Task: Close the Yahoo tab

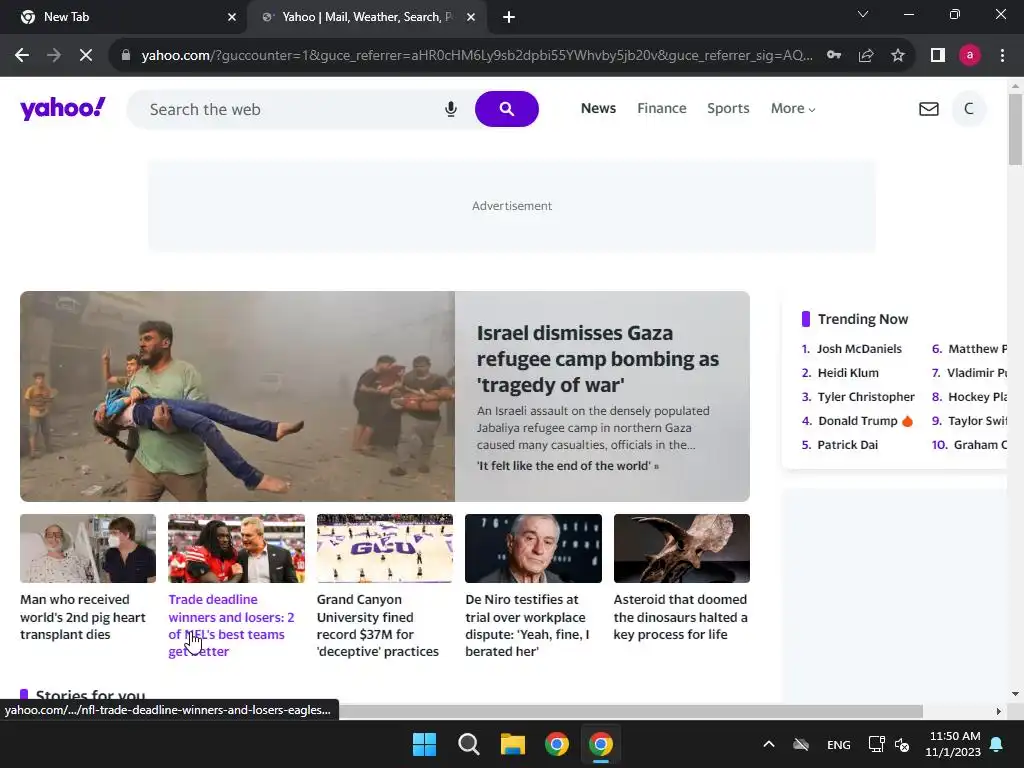Action: click(x=471, y=18)
